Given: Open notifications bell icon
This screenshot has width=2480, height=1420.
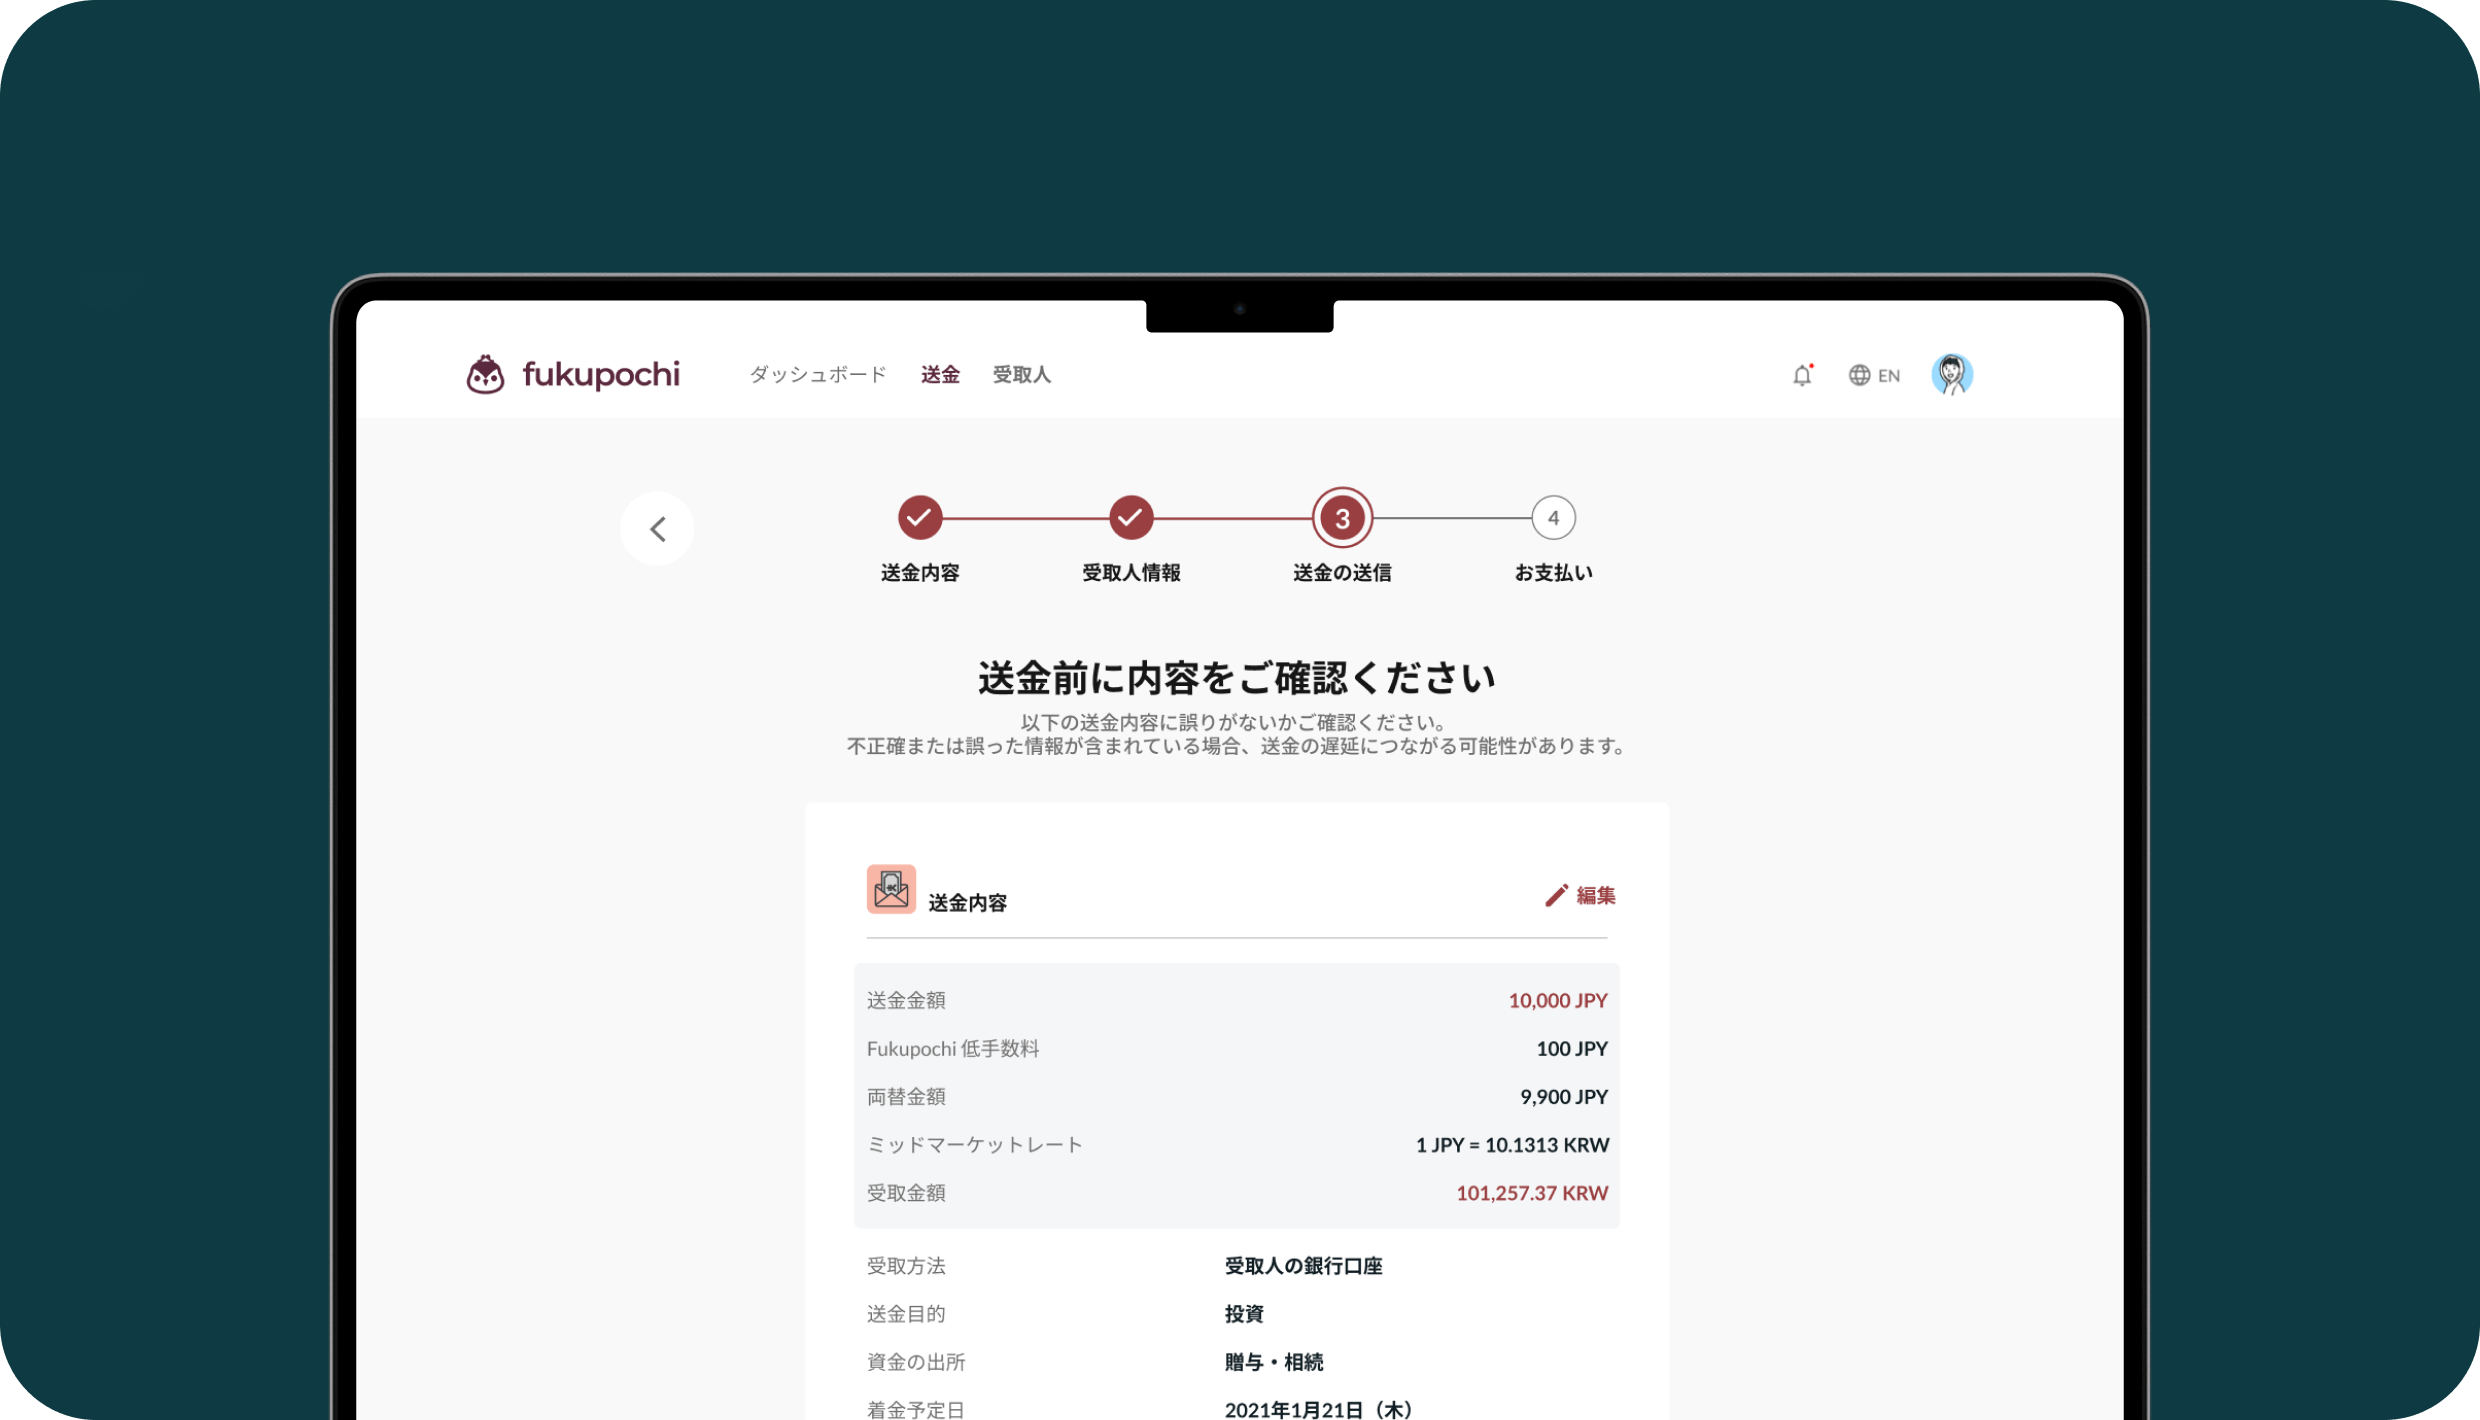Looking at the screenshot, I should (1801, 375).
